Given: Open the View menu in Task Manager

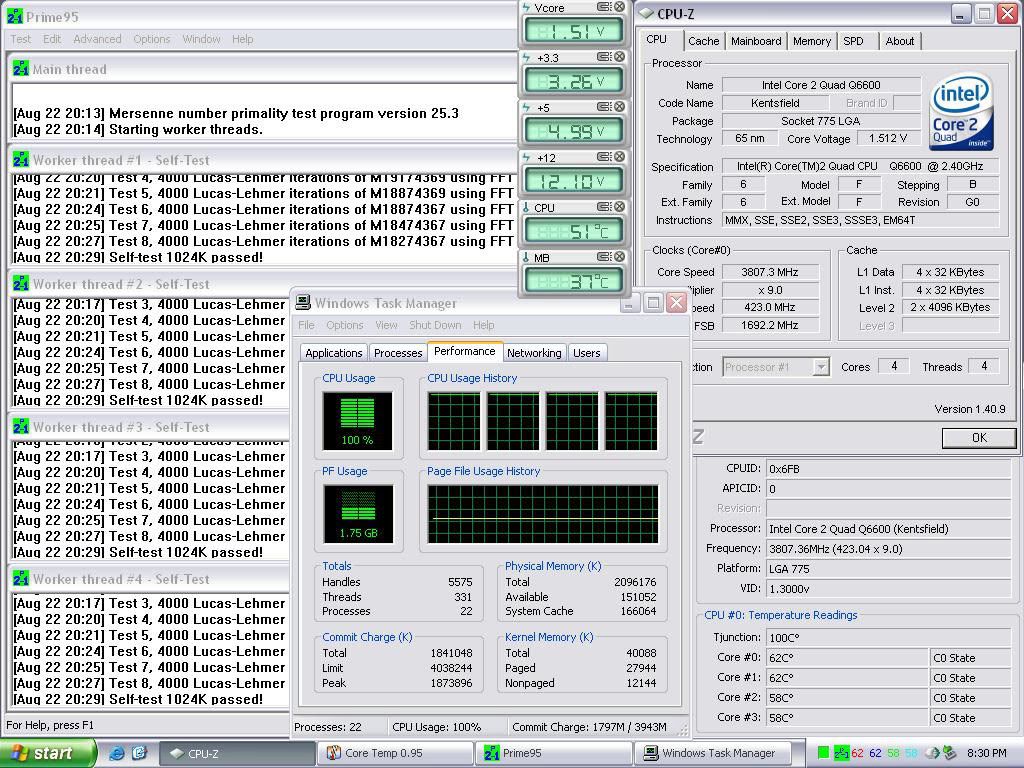Looking at the screenshot, I should click(x=386, y=325).
